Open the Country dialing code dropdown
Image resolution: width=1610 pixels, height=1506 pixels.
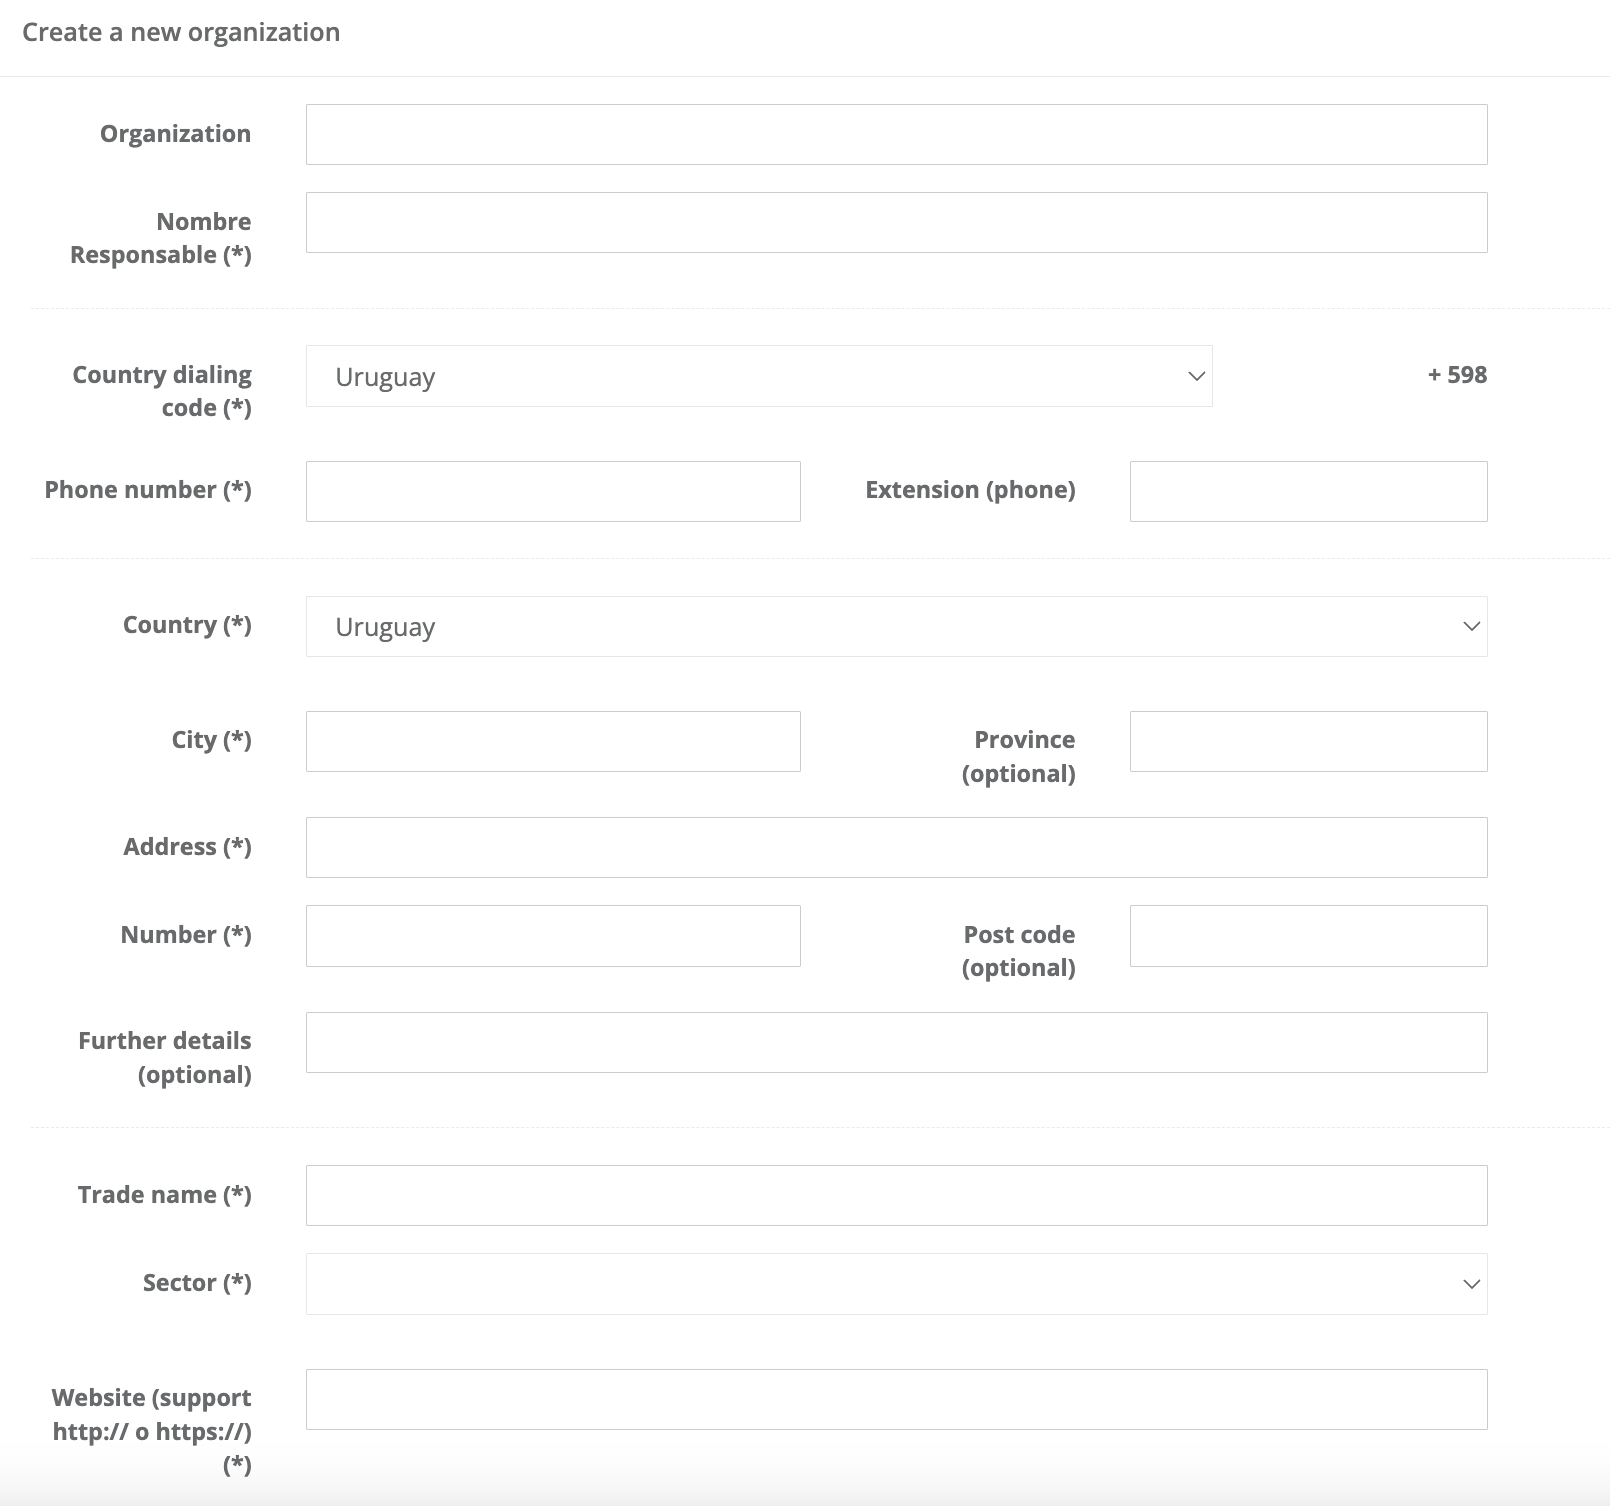tap(758, 377)
